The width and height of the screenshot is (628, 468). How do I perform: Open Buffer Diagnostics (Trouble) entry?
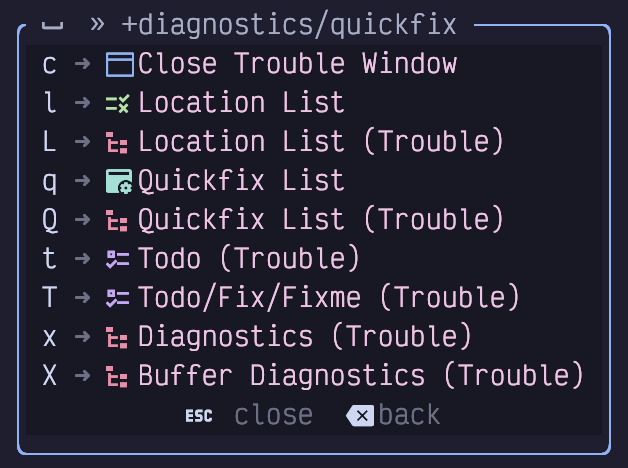pos(361,377)
